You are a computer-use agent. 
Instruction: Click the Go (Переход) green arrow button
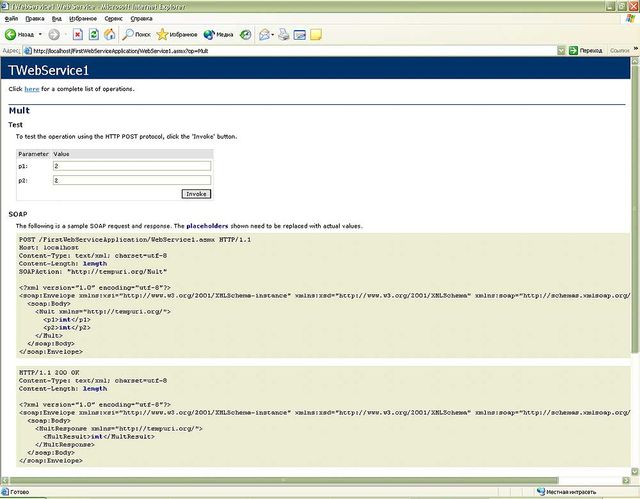click(x=573, y=51)
